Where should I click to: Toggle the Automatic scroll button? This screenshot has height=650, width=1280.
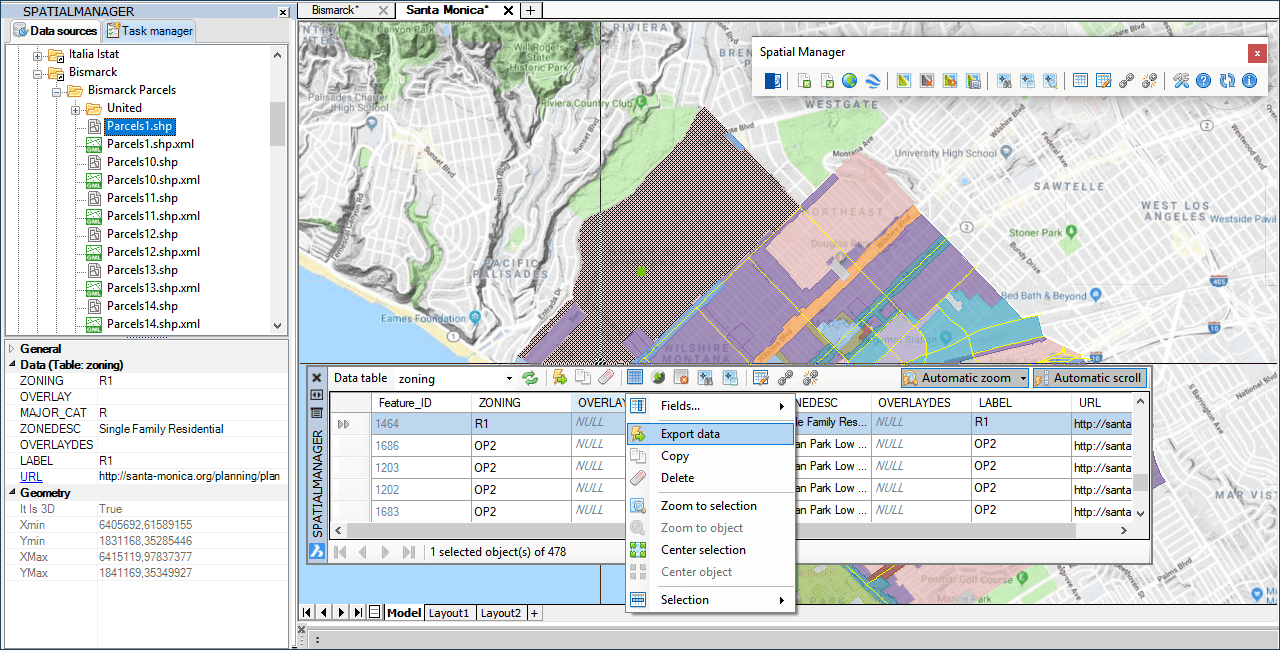click(1089, 378)
